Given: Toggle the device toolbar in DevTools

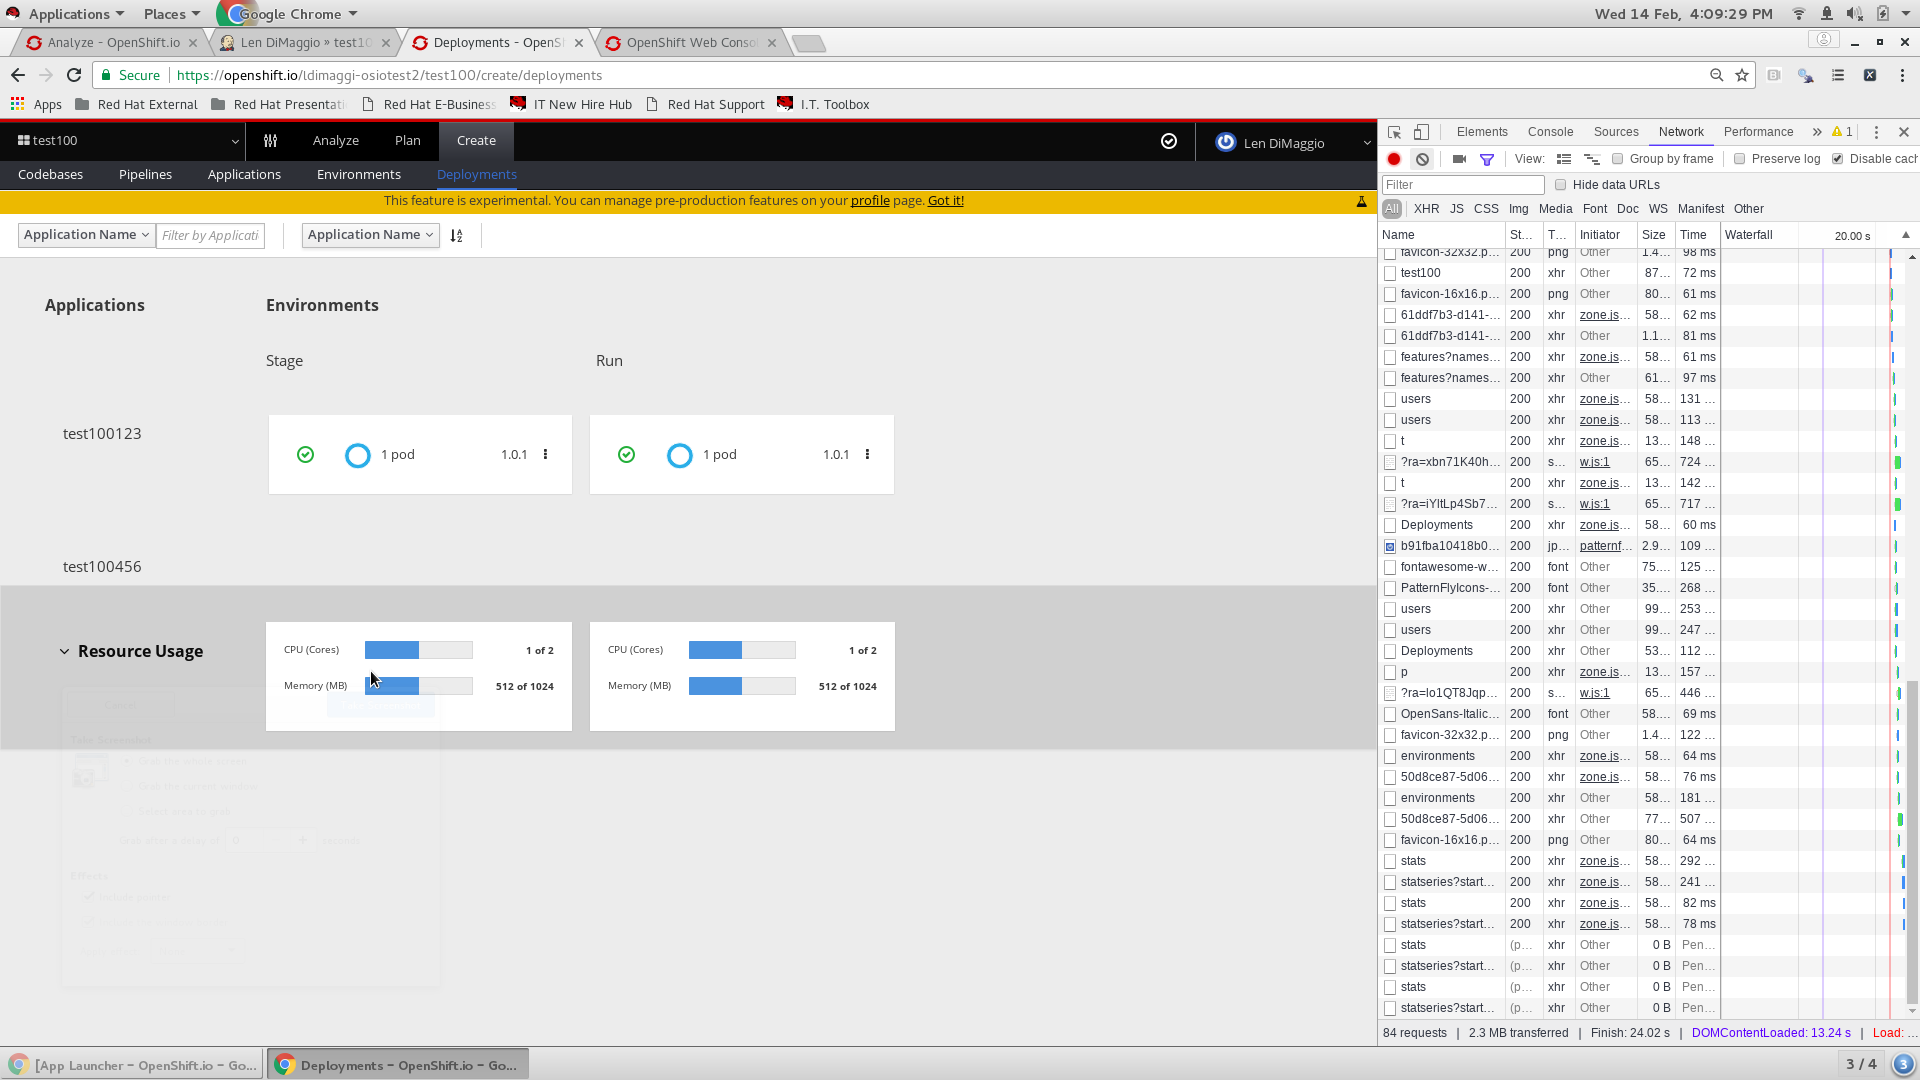Looking at the screenshot, I should pos(1420,131).
